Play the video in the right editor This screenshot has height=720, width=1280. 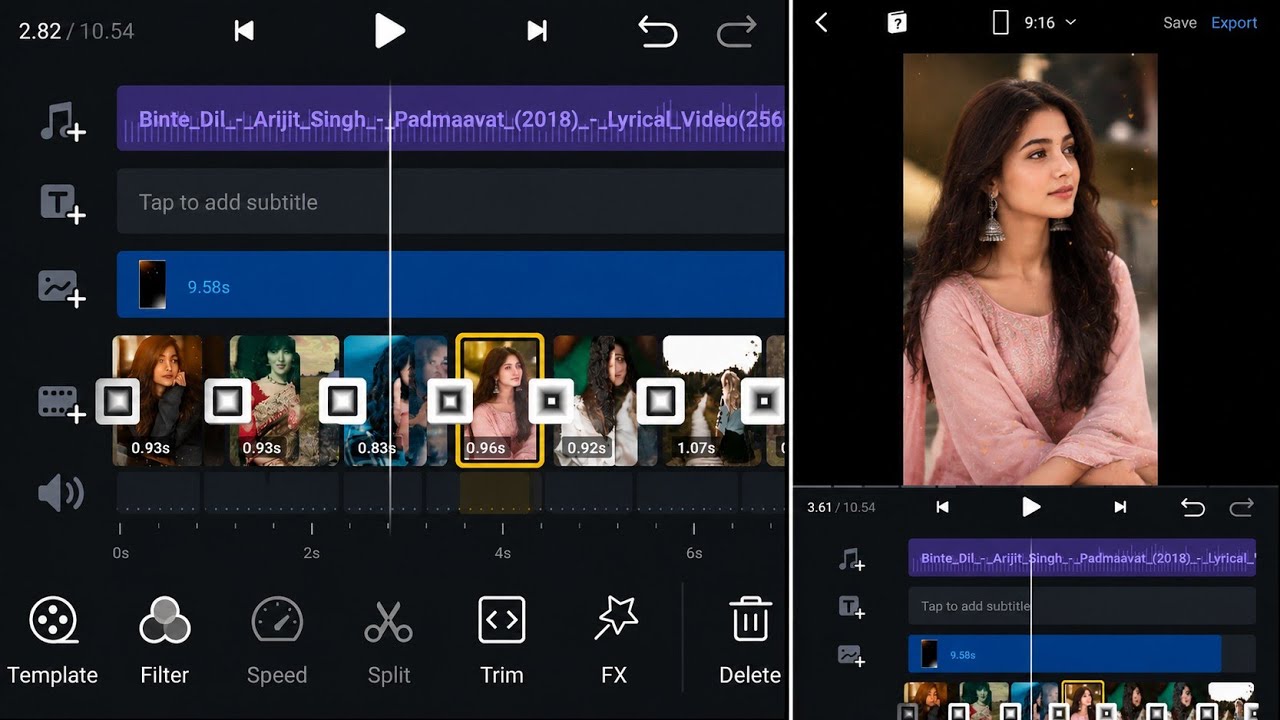1031,507
